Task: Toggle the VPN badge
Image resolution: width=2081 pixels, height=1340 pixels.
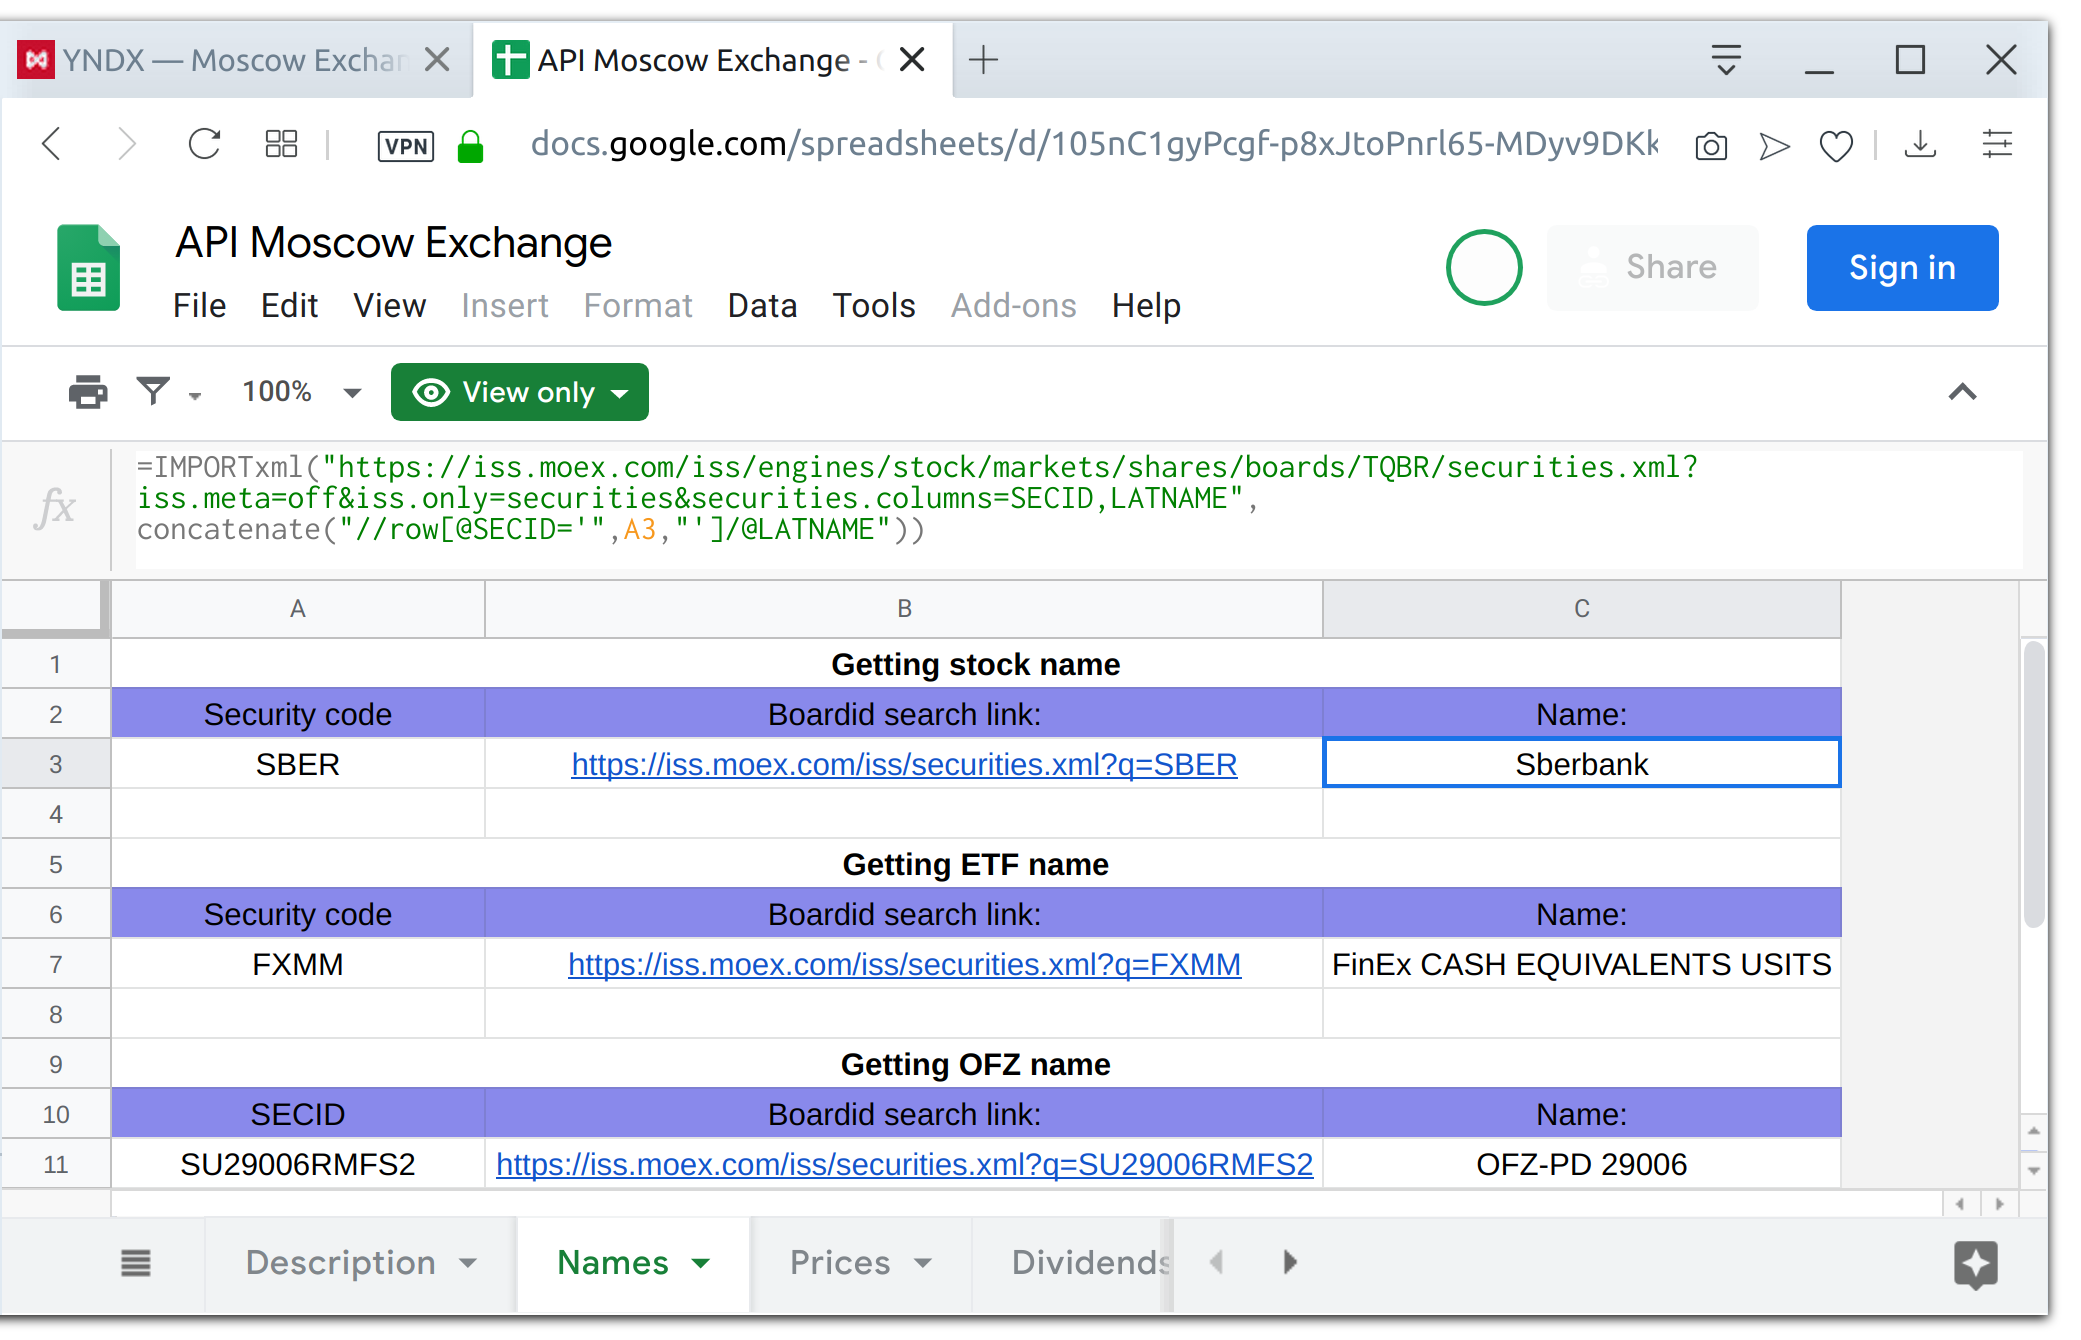Action: [x=405, y=146]
